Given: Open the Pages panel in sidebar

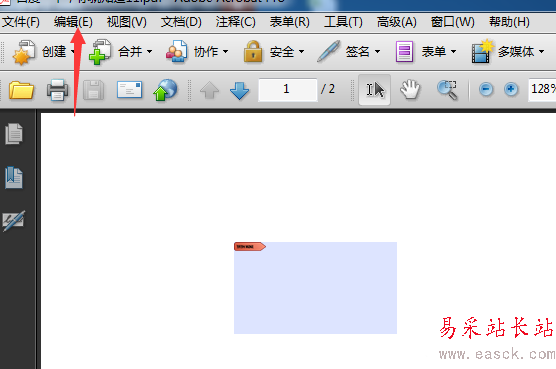Looking at the screenshot, I should click(x=14, y=134).
